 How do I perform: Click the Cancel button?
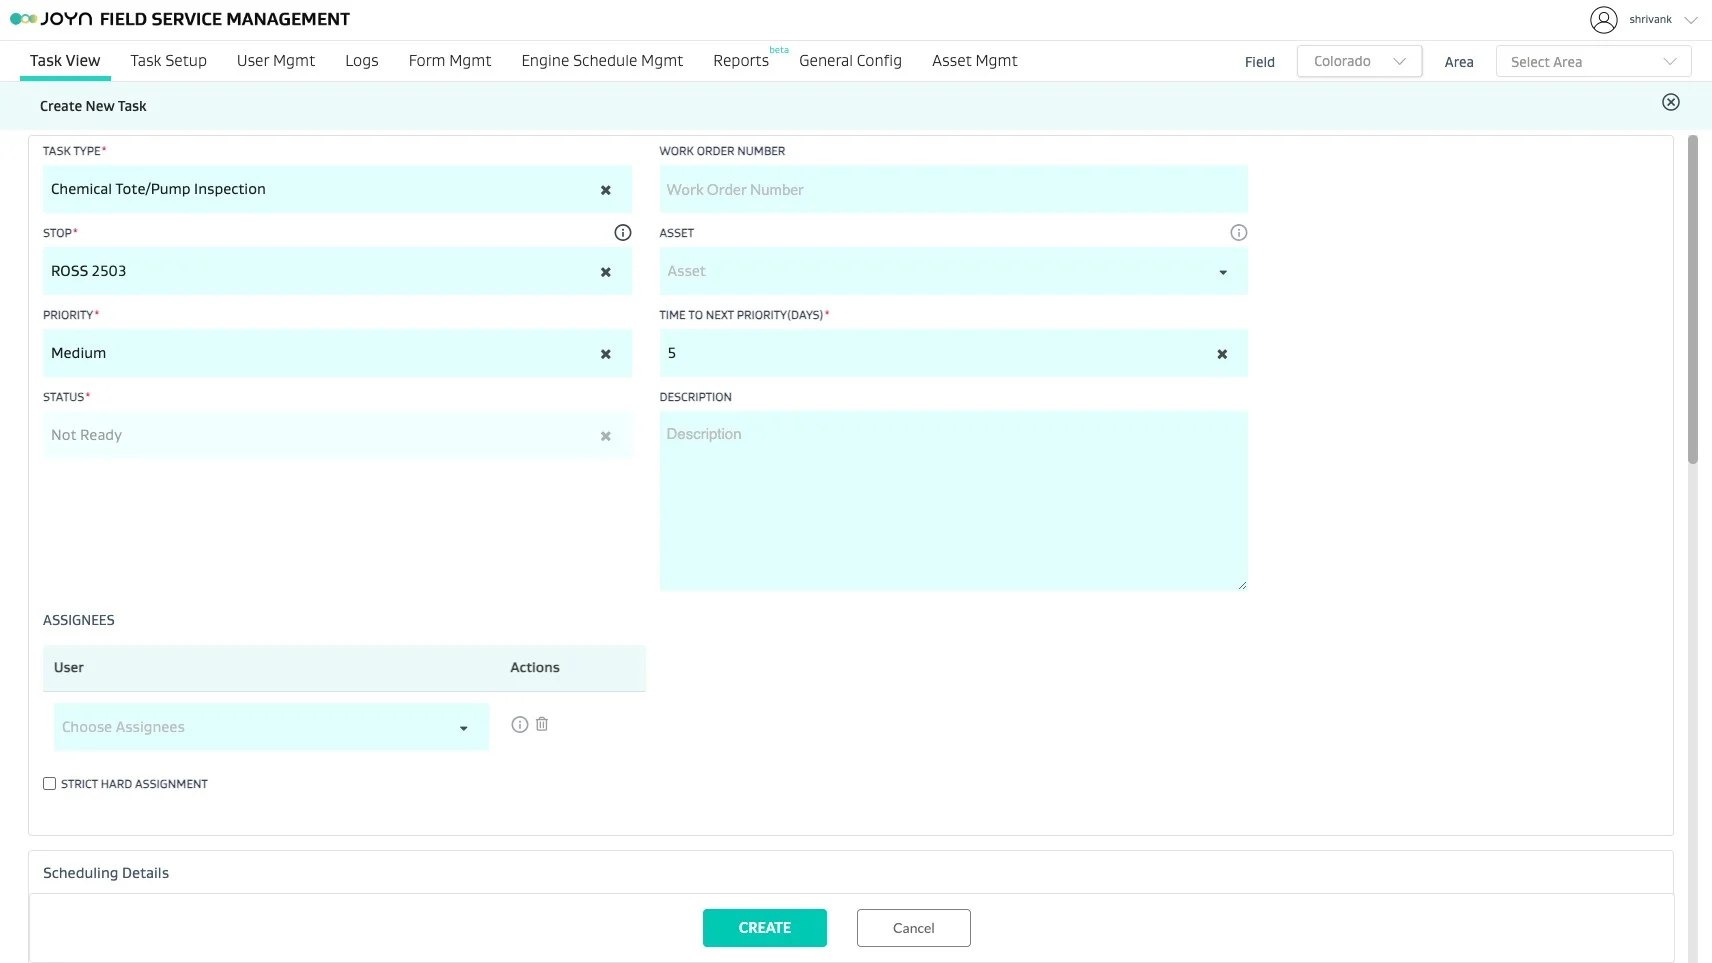click(x=914, y=928)
